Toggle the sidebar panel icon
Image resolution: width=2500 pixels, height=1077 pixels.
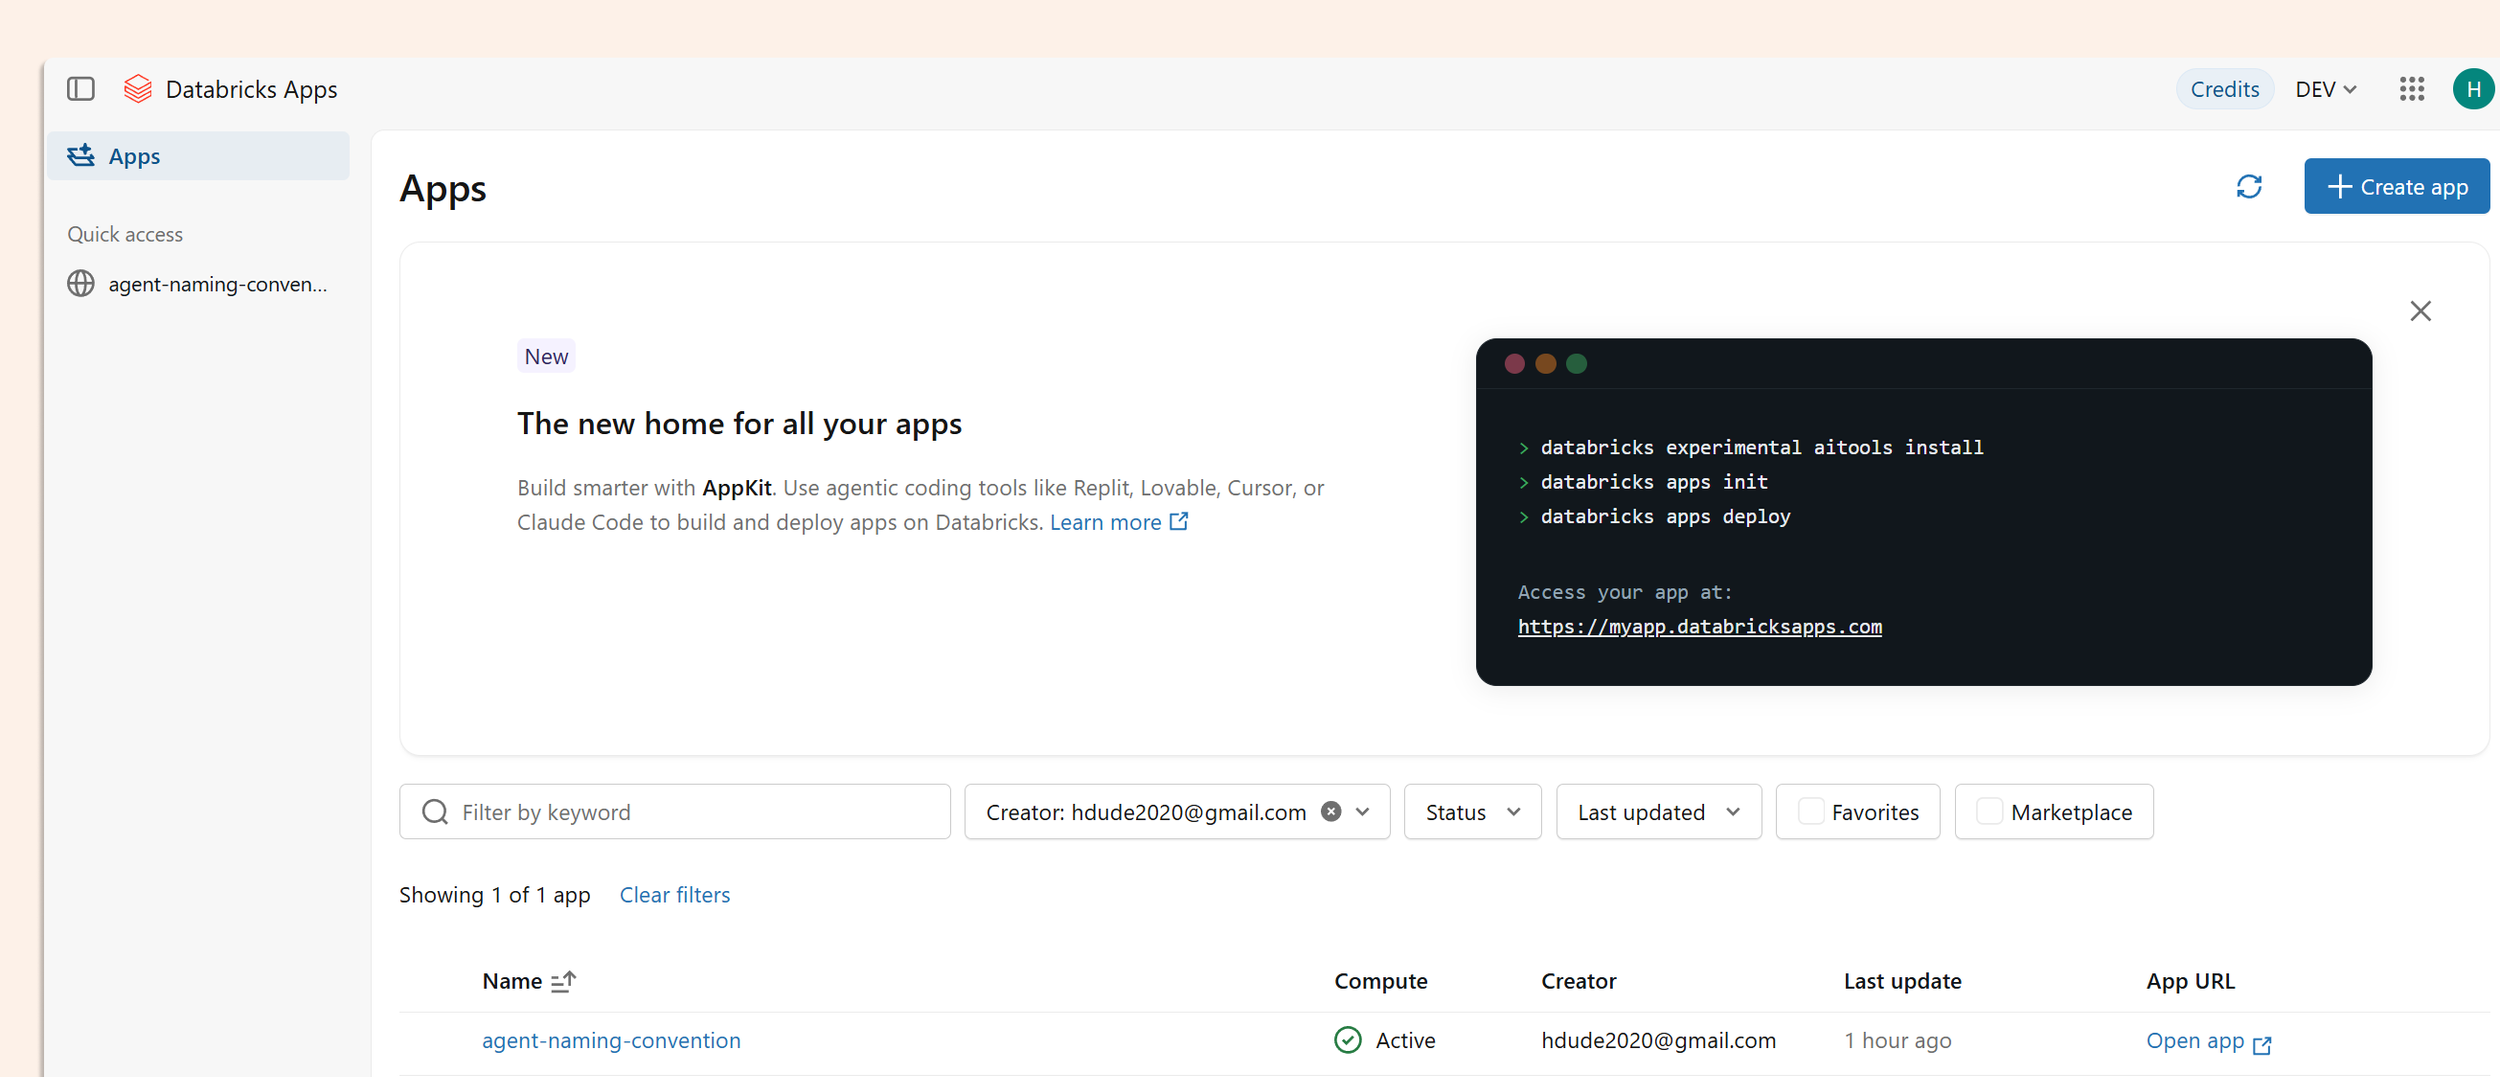click(81, 89)
